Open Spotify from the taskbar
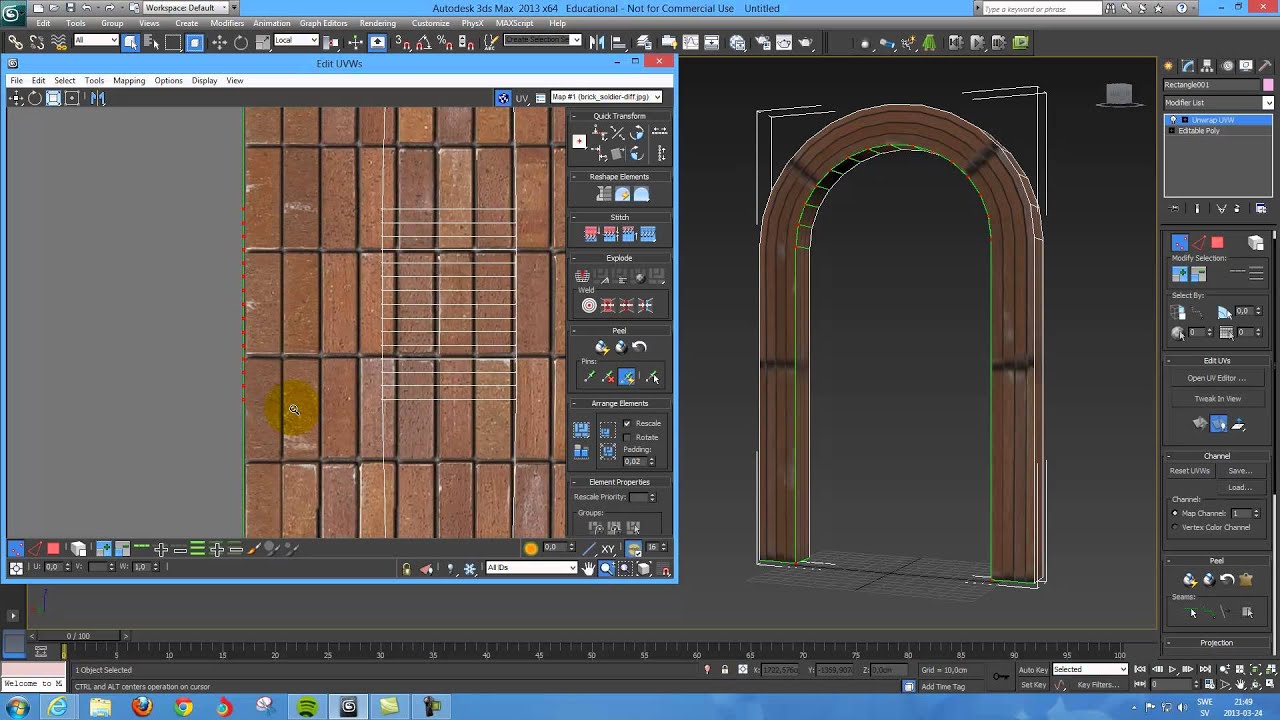The image size is (1280, 720). 307,707
